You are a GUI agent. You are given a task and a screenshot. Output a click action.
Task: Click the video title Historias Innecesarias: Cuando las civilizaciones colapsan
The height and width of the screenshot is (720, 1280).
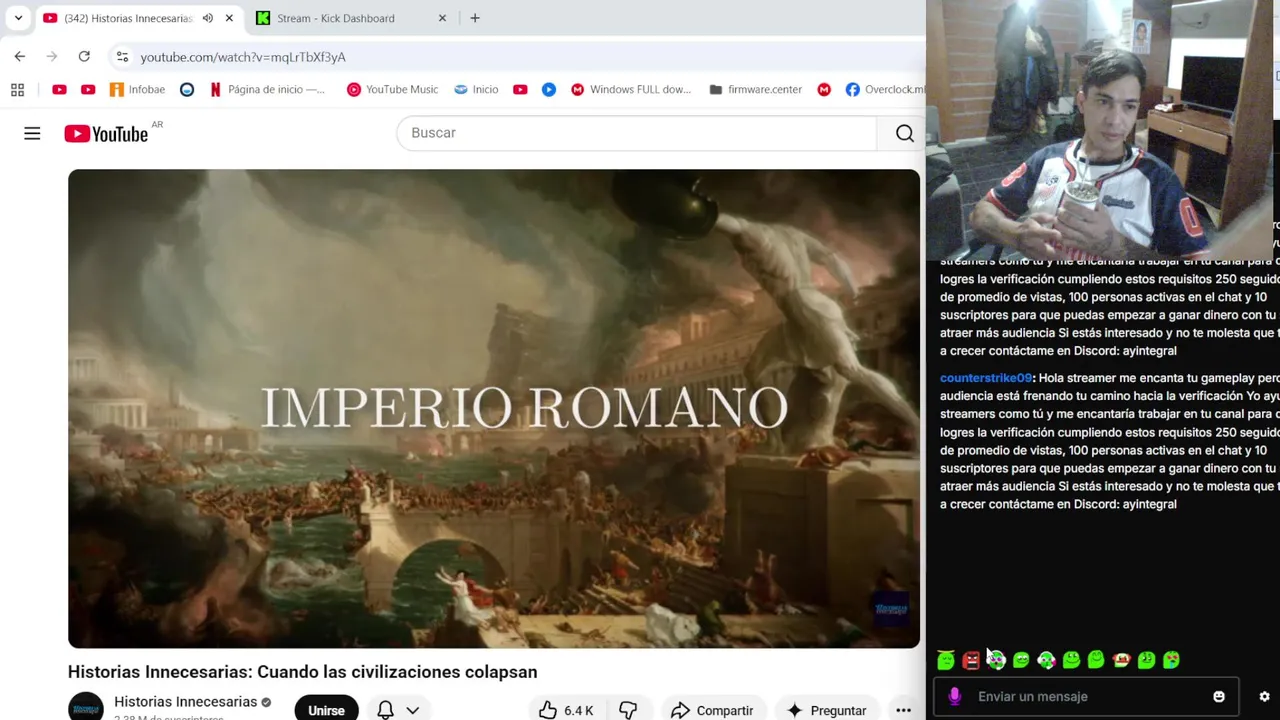pos(303,672)
